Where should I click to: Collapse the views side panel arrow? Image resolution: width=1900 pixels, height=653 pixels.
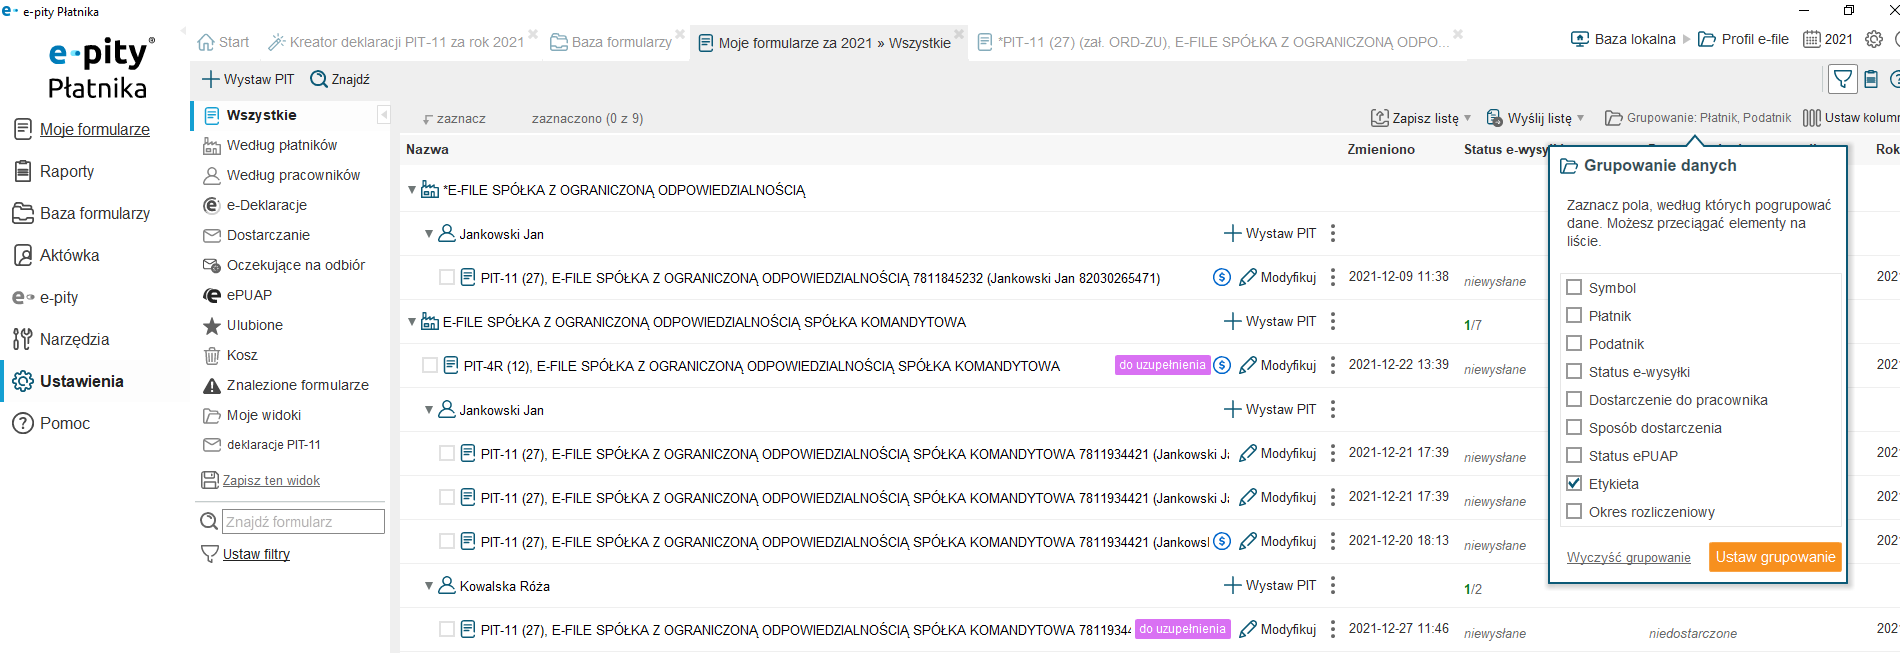click(383, 115)
